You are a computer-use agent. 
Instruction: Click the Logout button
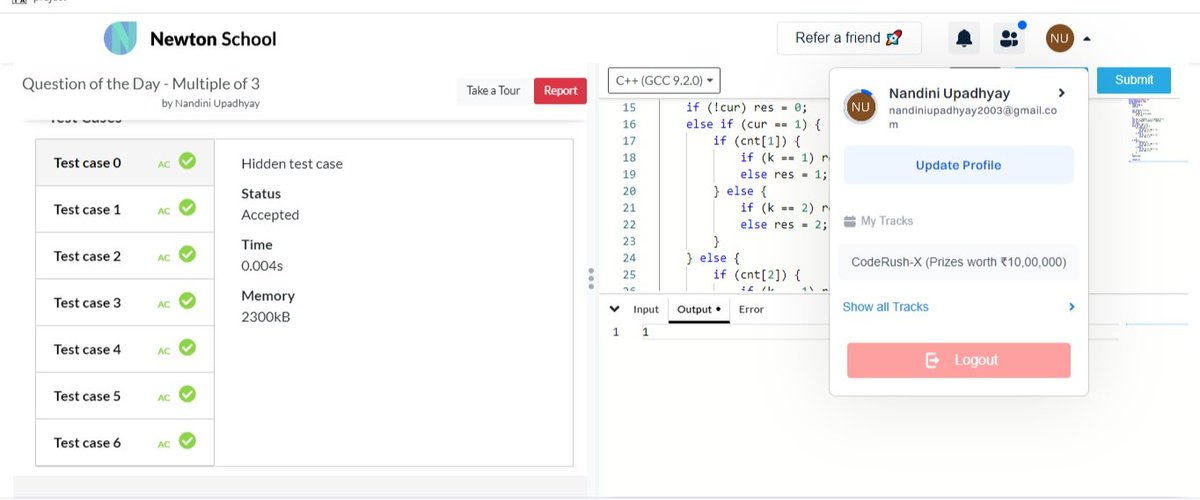(958, 360)
